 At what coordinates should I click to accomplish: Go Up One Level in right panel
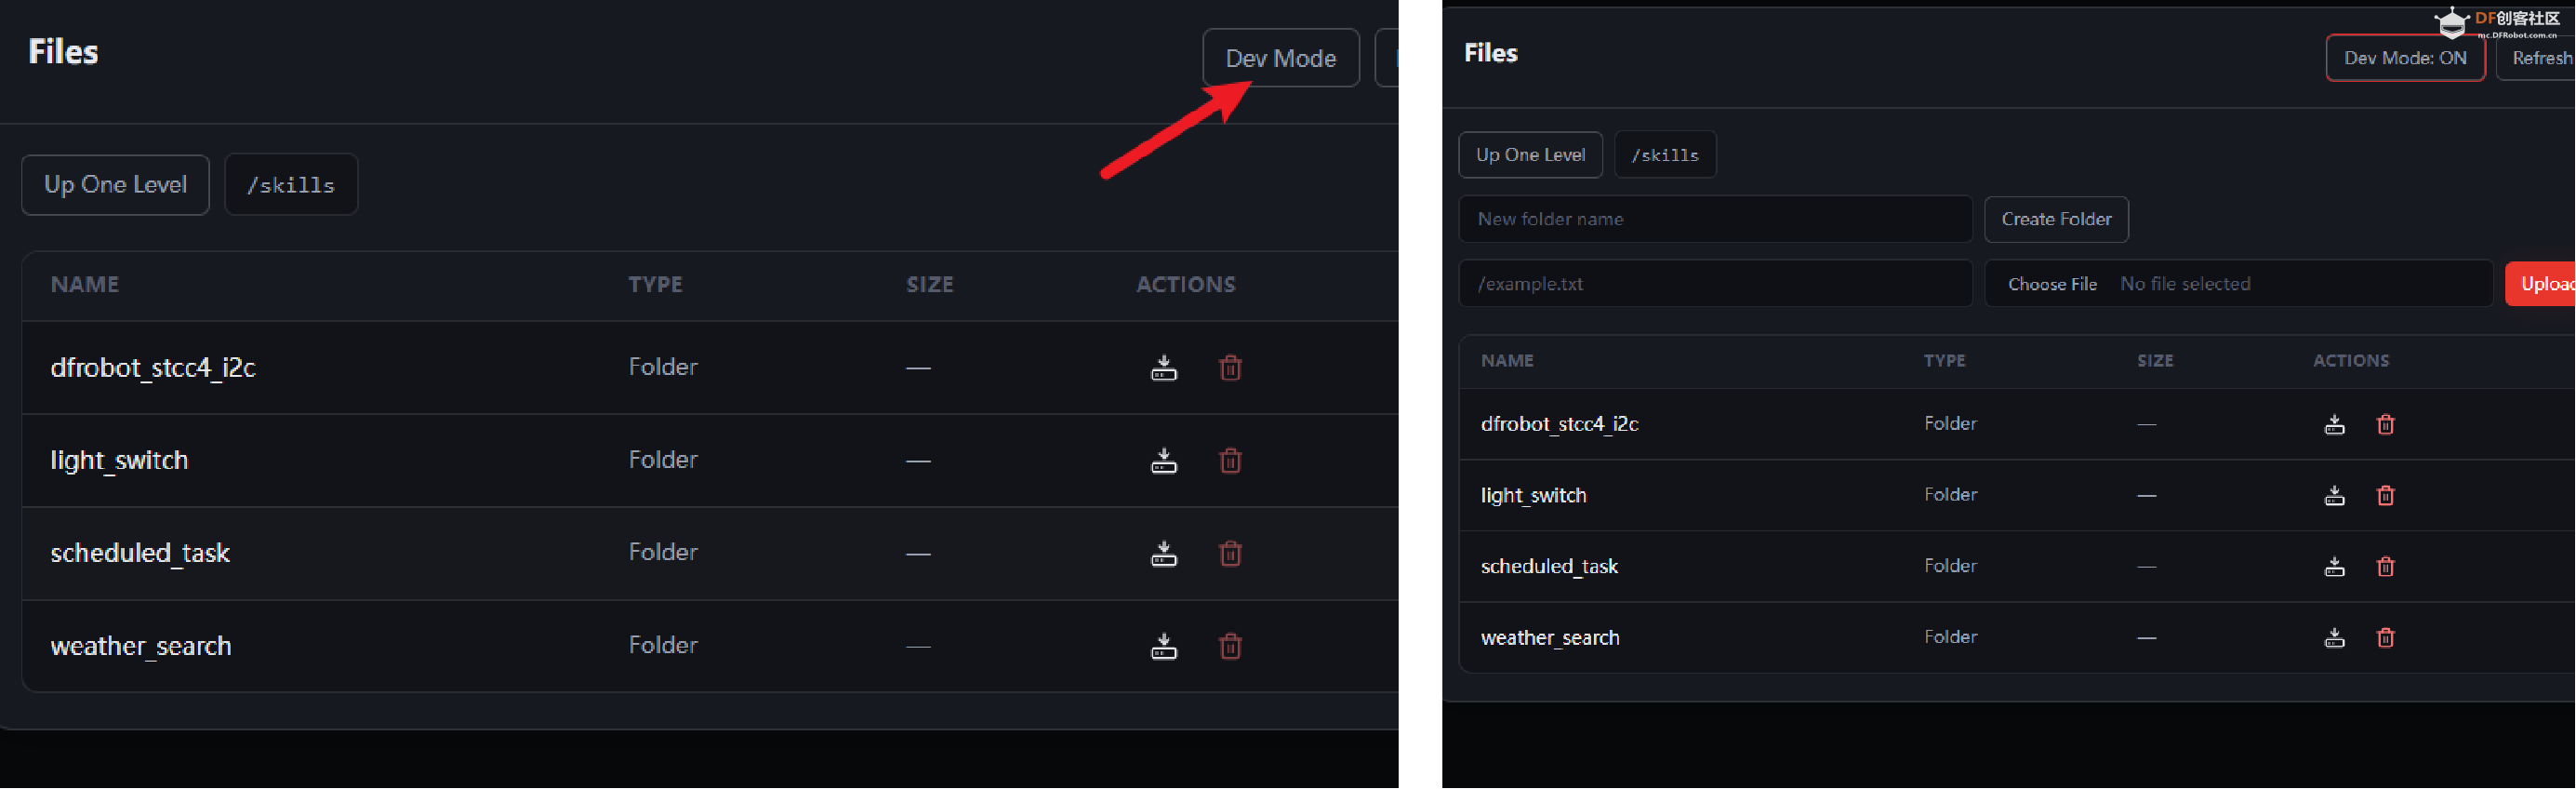coord(1531,155)
